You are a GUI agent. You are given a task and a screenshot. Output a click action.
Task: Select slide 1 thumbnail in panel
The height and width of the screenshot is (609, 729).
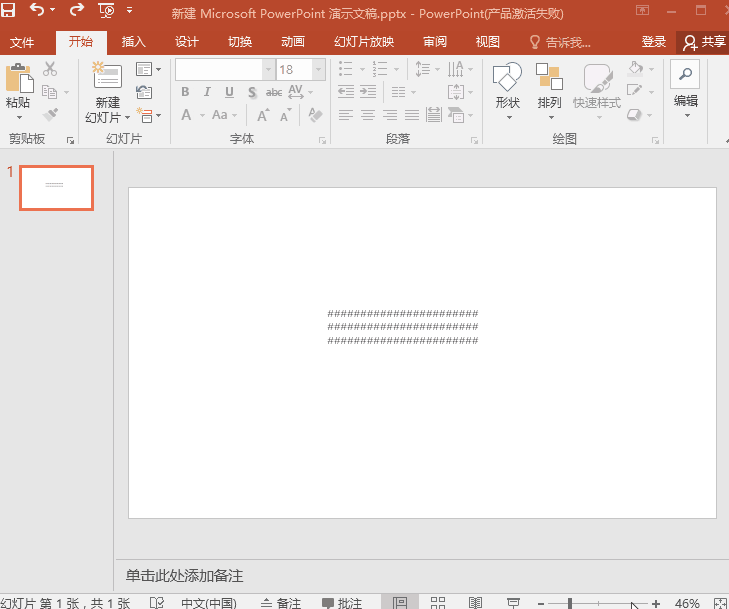click(x=57, y=188)
